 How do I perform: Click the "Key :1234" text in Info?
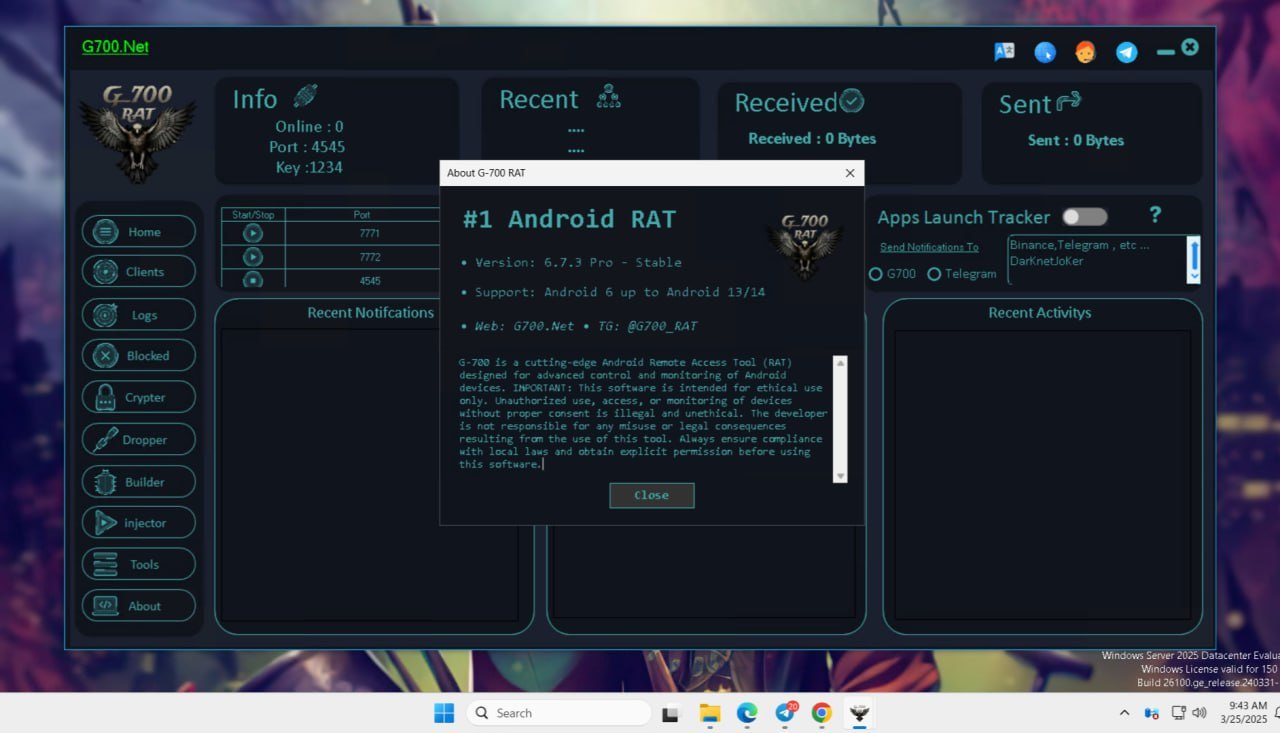click(309, 167)
